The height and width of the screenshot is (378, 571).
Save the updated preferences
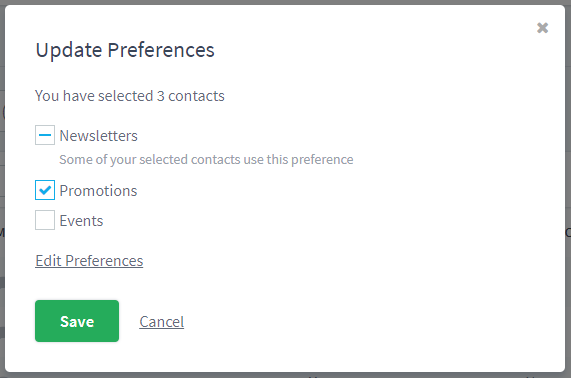click(77, 321)
